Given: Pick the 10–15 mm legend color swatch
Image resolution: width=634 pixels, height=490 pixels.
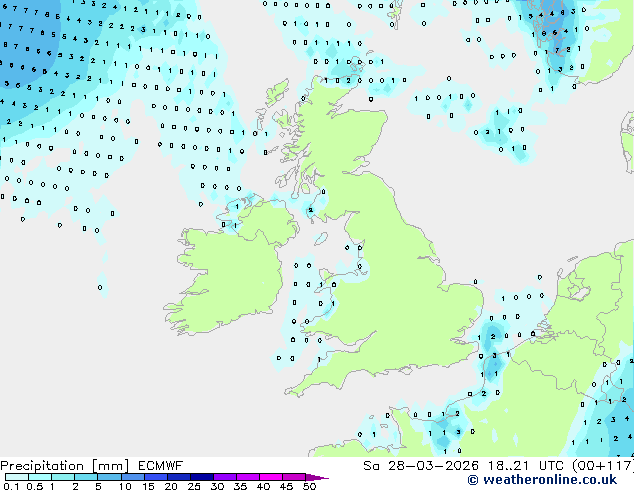Looking at the screenshot, I should [133, 477].
